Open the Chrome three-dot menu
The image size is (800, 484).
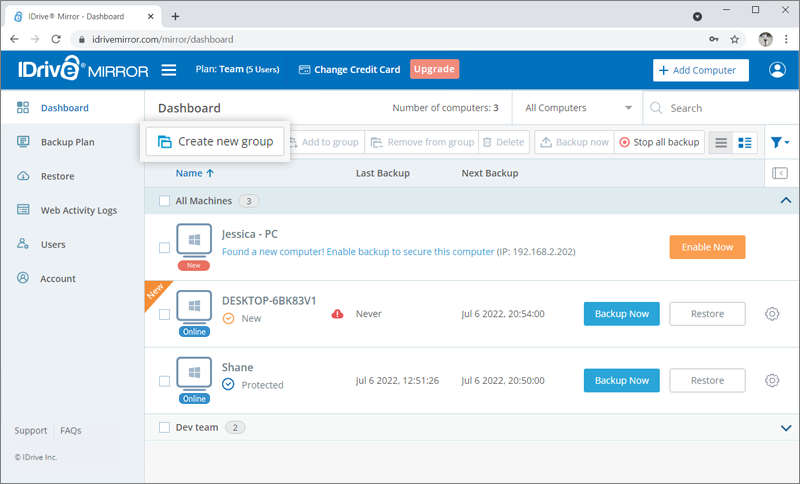click(x=786, y=39)
